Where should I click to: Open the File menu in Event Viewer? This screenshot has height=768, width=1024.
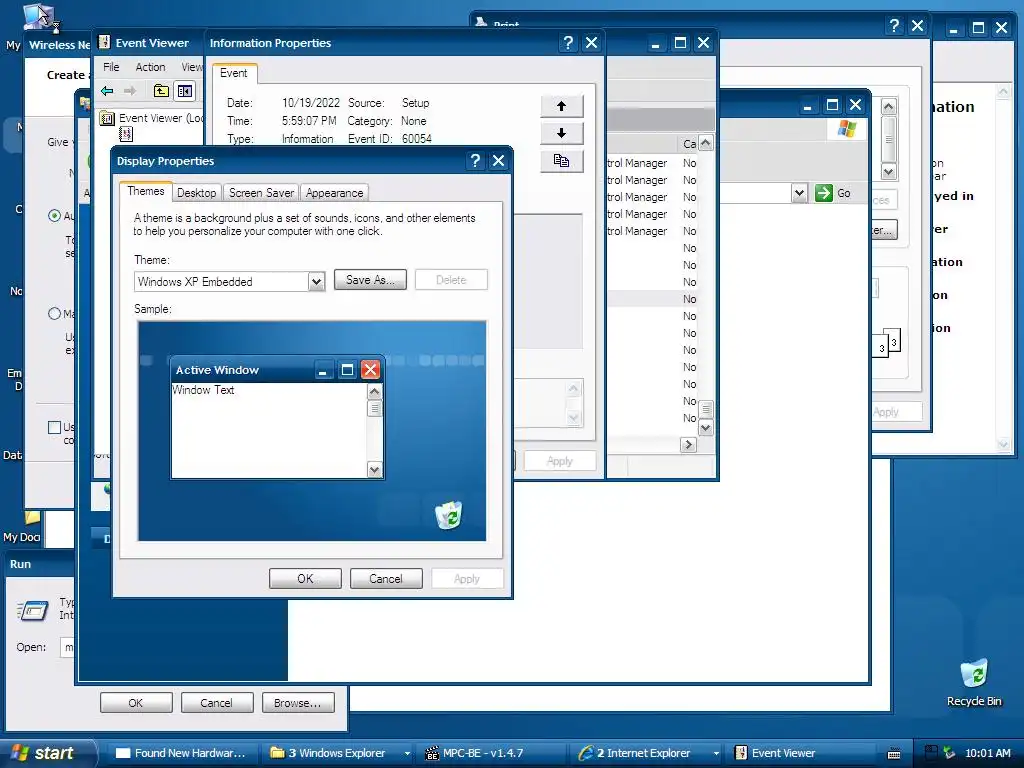pos(112,67)
